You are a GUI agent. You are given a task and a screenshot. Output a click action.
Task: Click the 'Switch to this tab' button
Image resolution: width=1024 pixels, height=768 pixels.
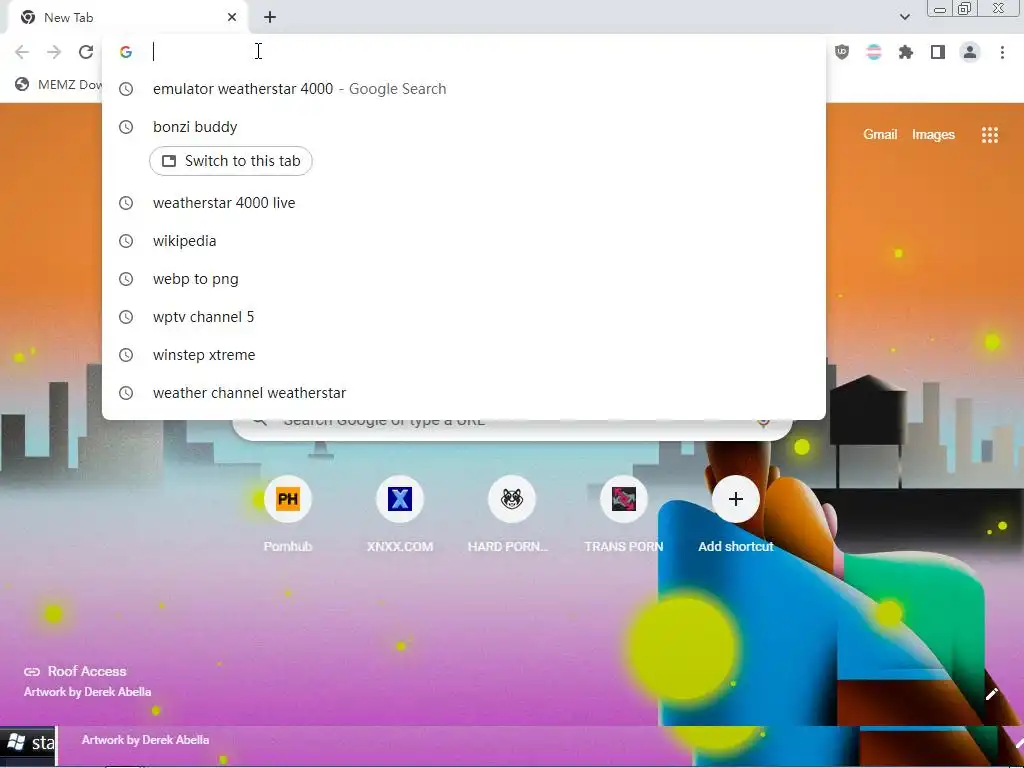coord(231,161)
